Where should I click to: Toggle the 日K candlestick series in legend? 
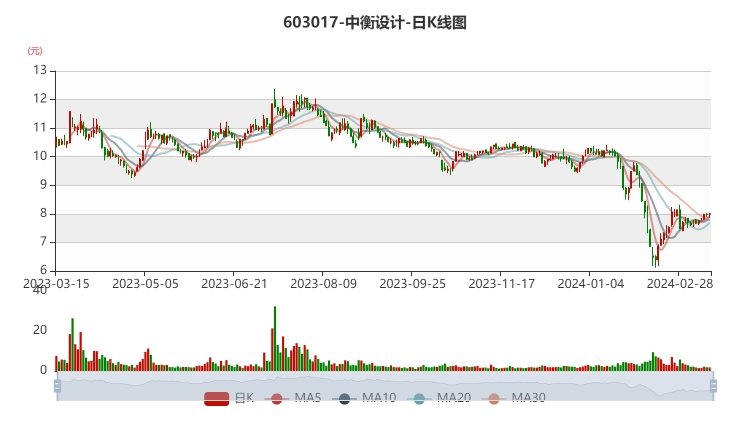(229, 398)
